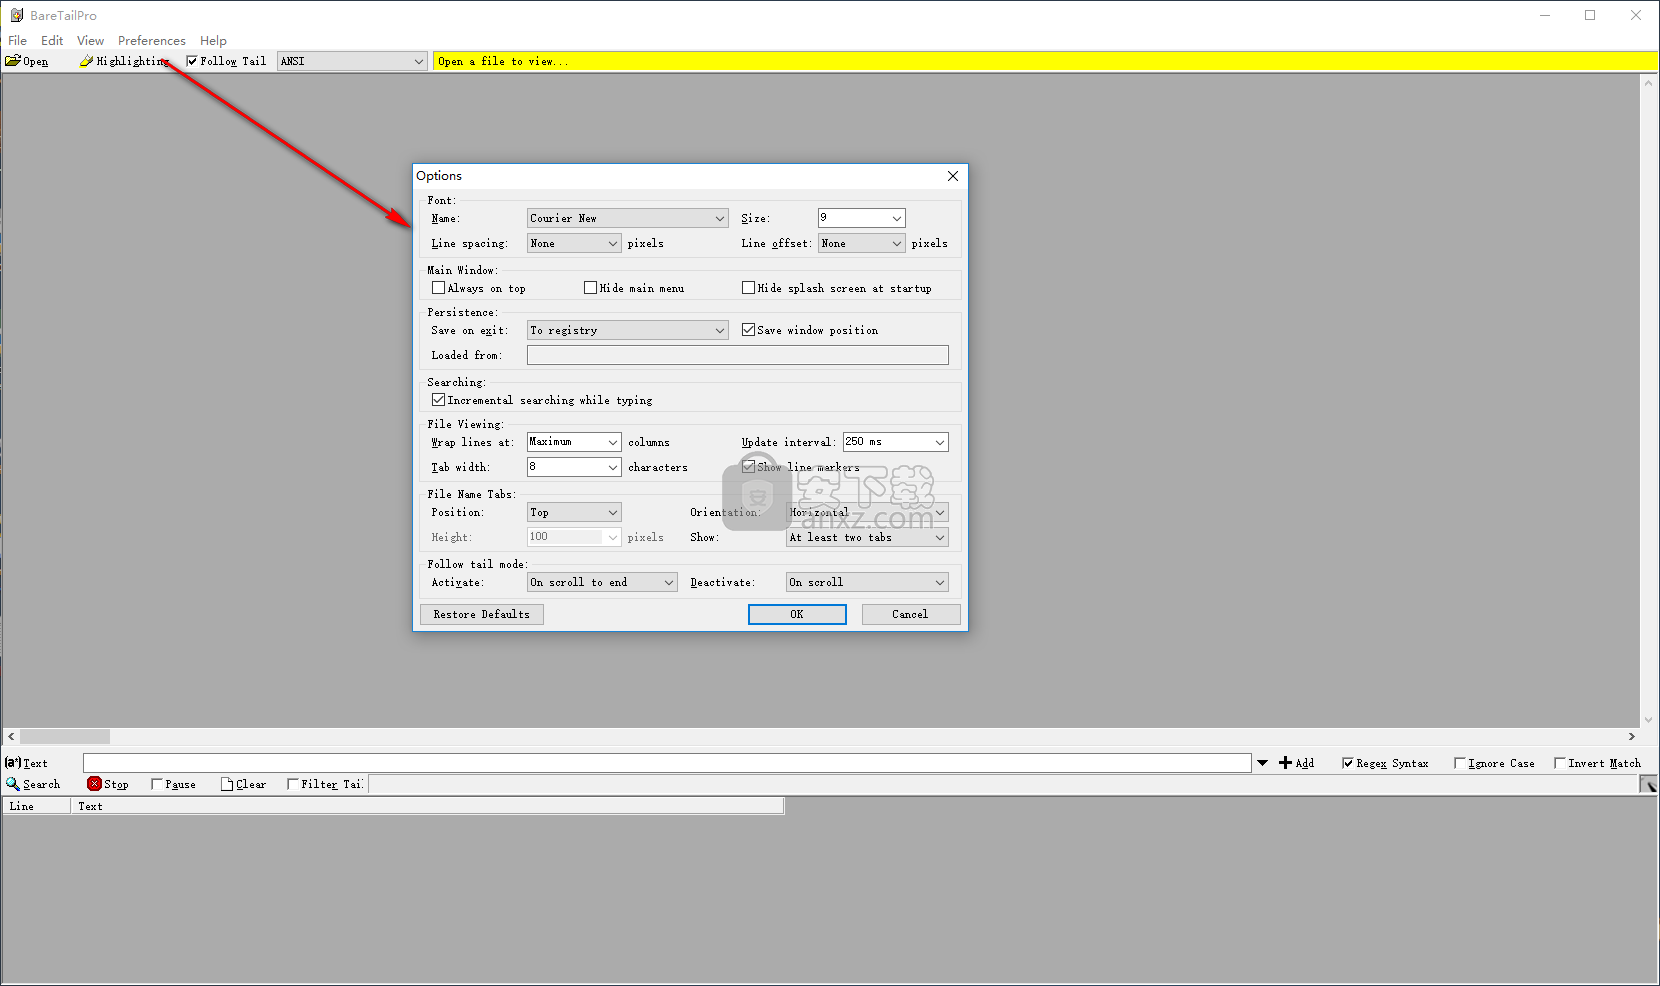The image size is (1660, 986).
Task: Open the File menu
Action: point(18,41)
